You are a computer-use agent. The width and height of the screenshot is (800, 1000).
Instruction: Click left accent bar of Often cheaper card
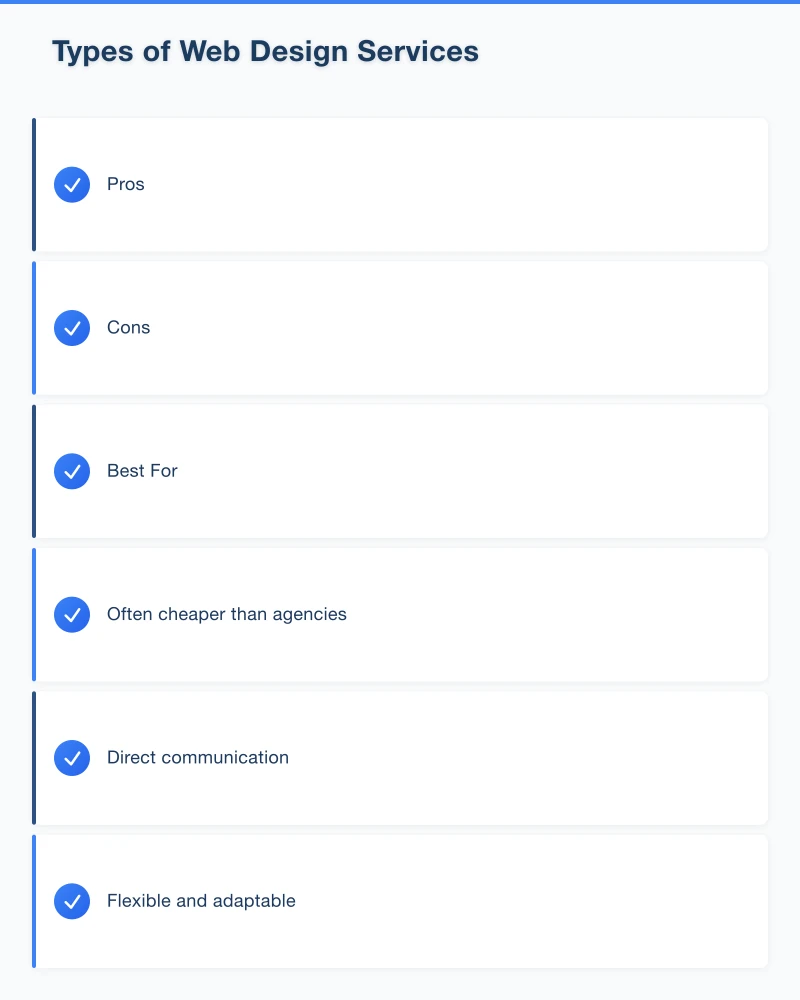coord(34,615)
